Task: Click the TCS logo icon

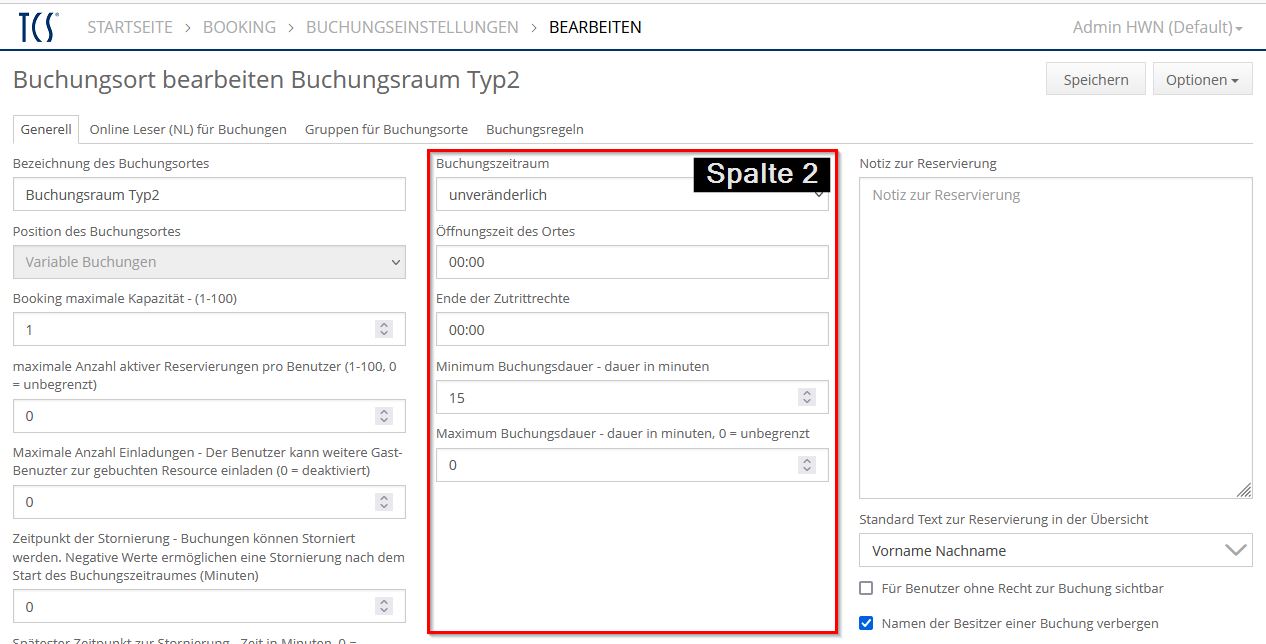Action: (38, 27)
